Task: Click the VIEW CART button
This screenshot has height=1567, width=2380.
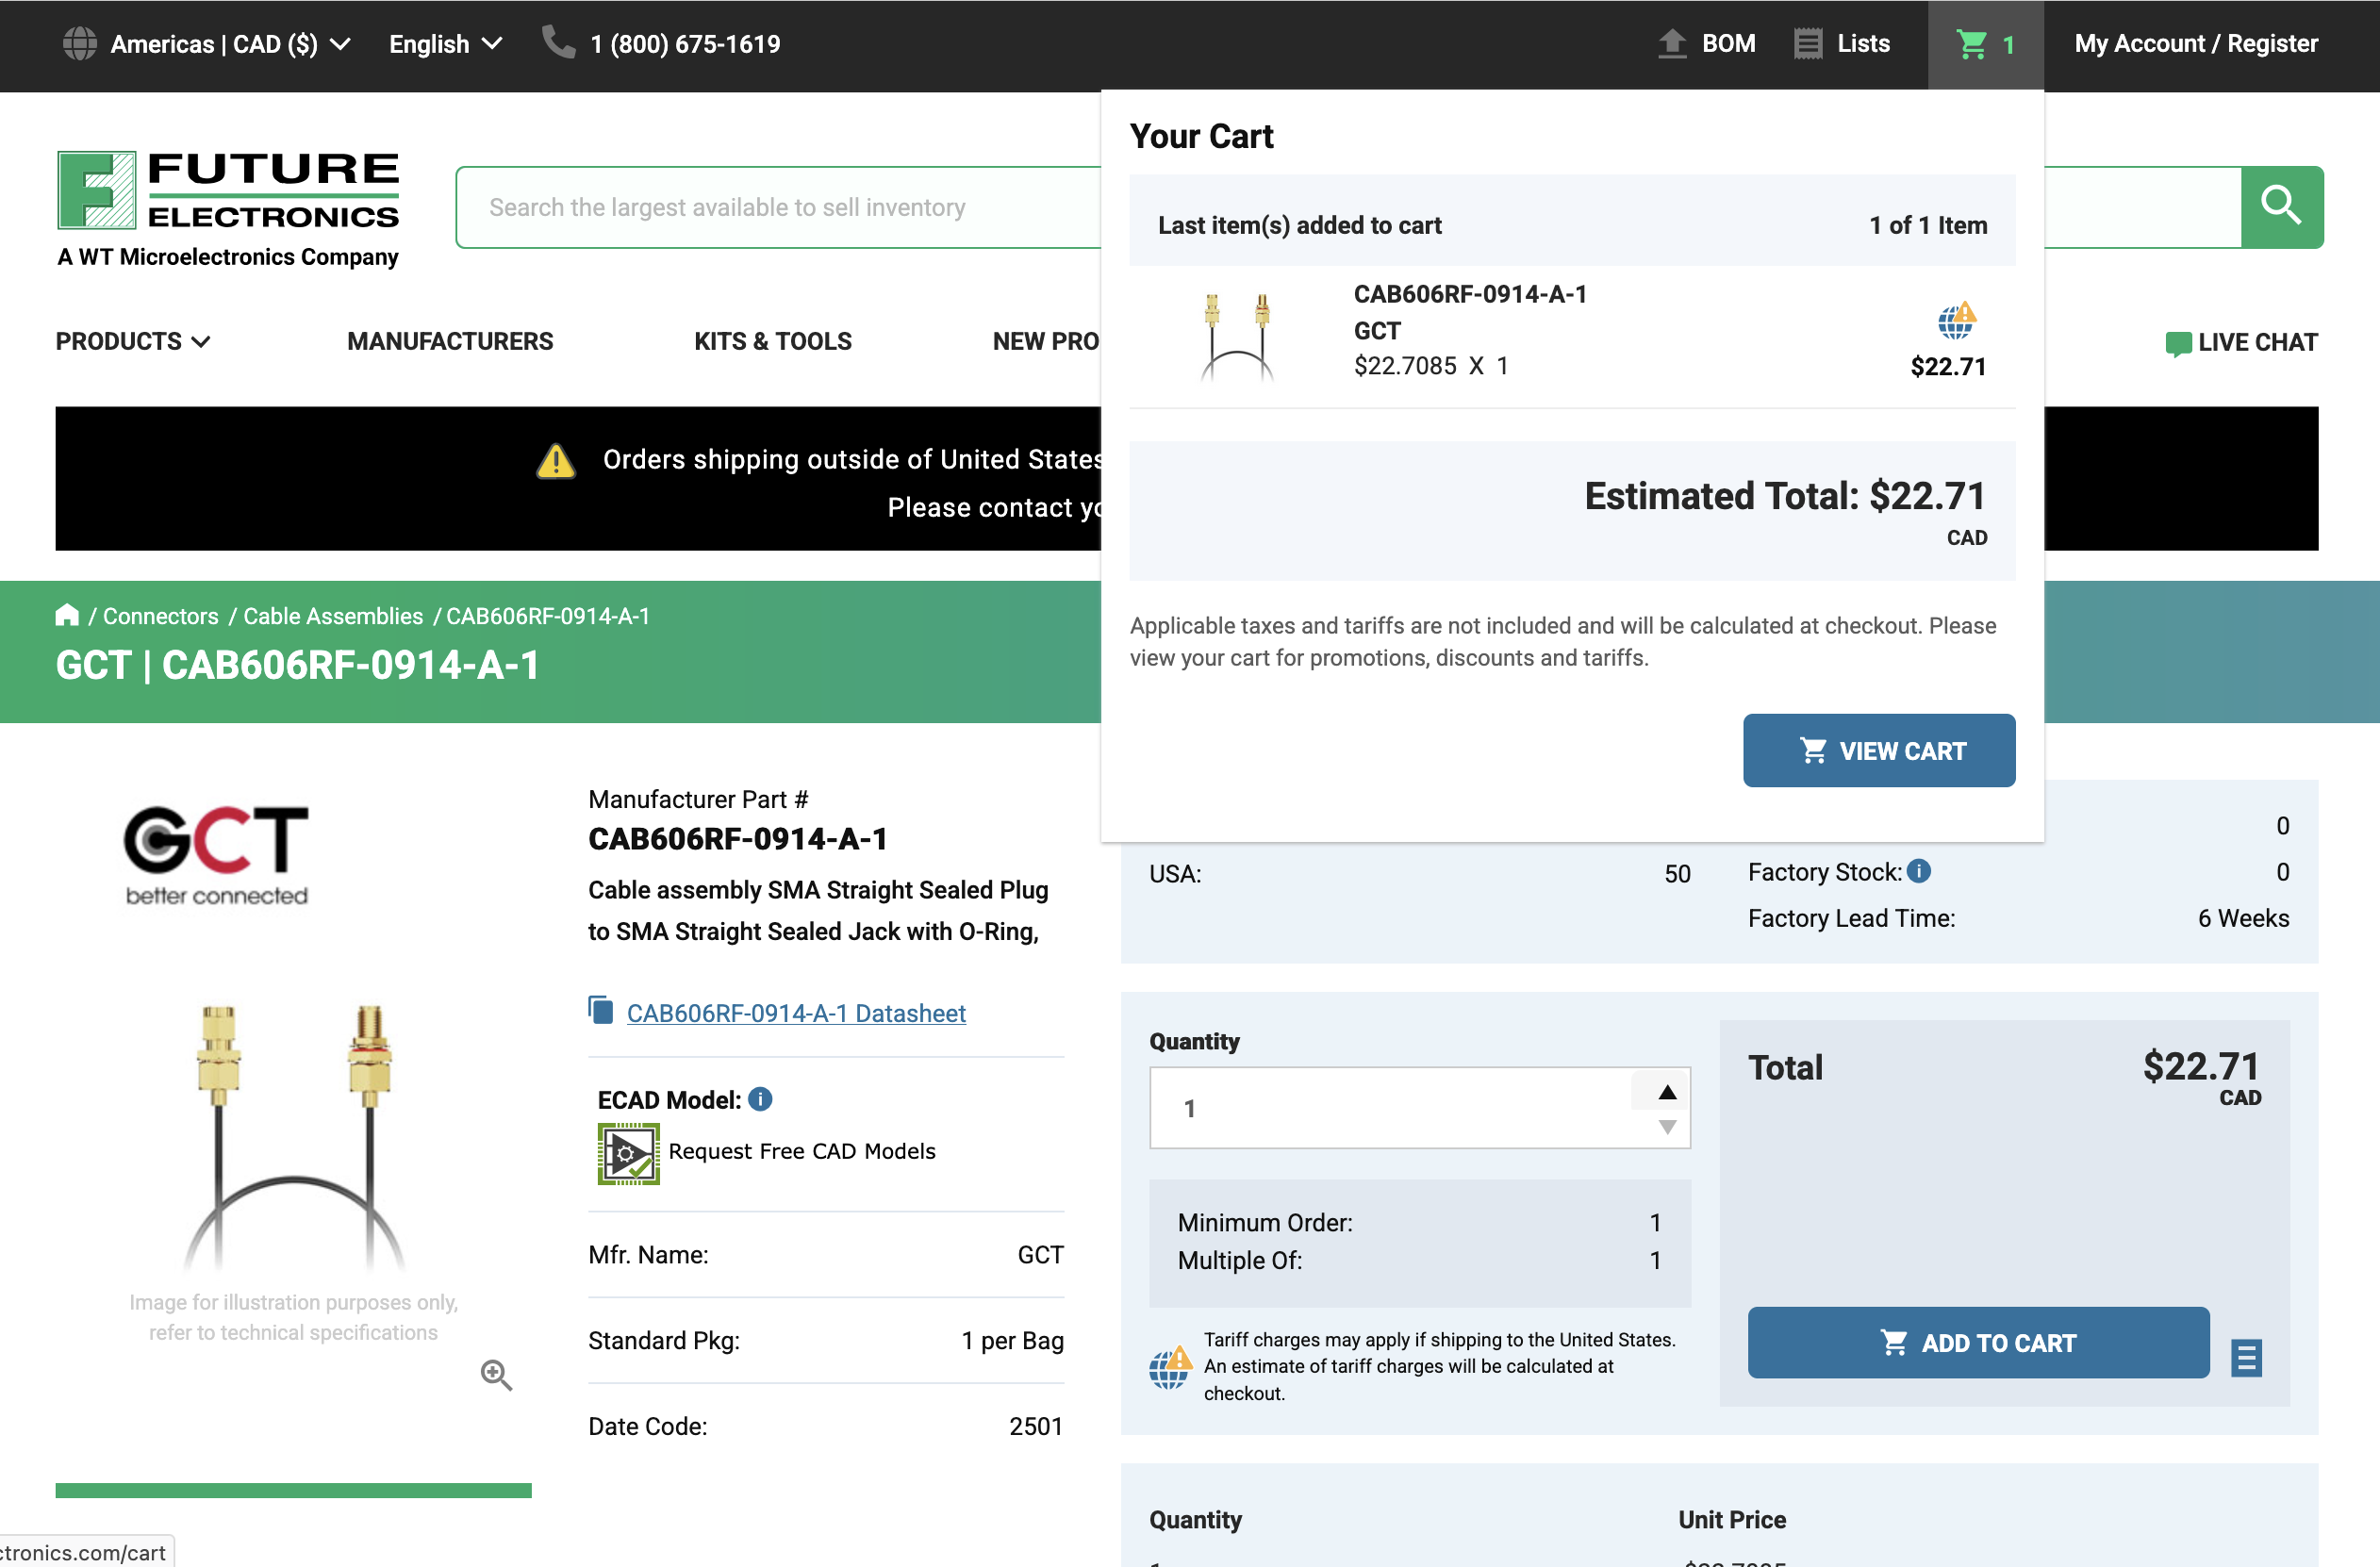Action: 1878,750
